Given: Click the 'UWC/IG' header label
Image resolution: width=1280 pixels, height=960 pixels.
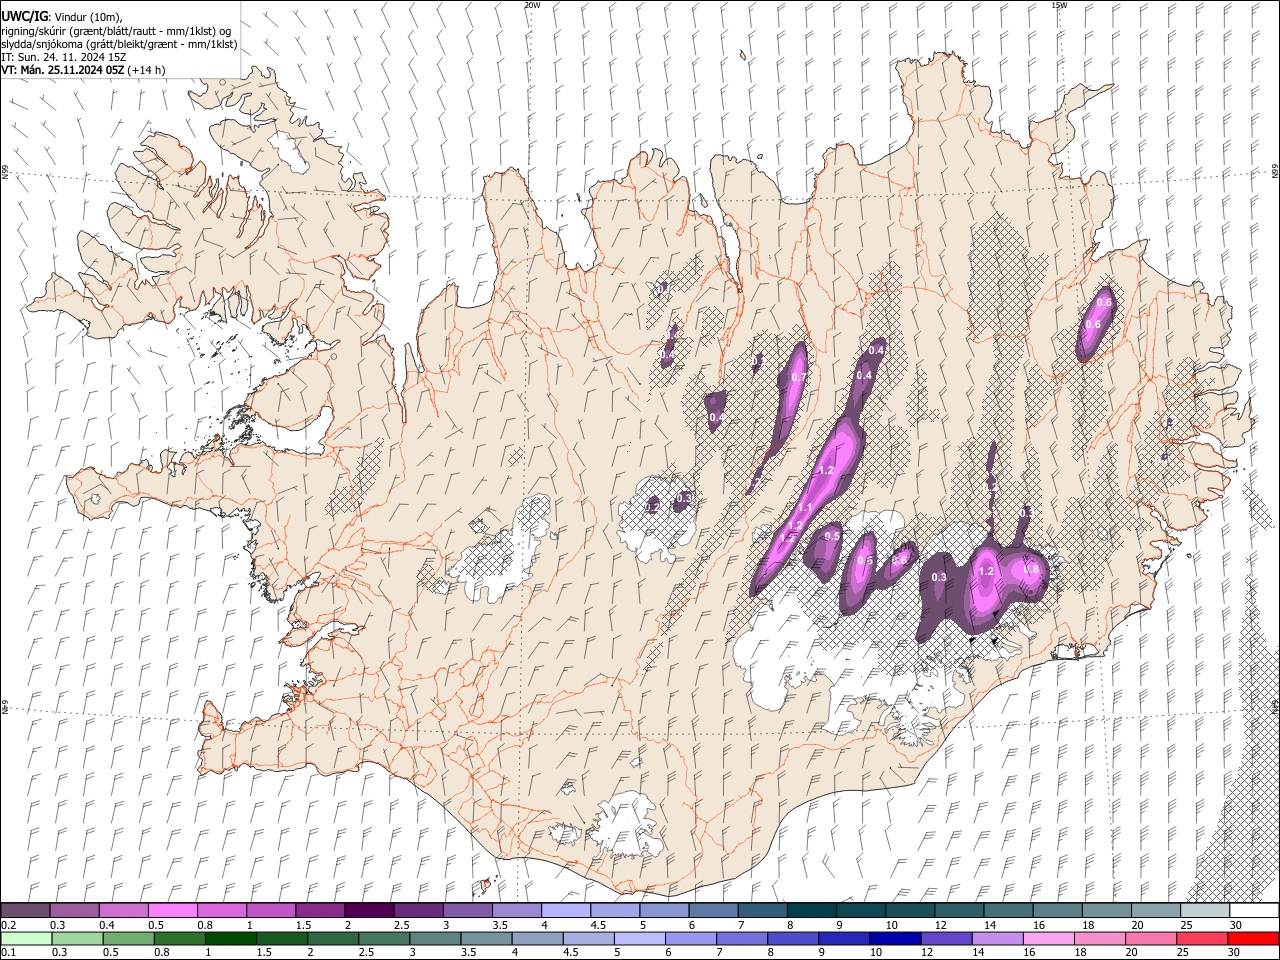Looking at the screenshot, I should [24, 17].
